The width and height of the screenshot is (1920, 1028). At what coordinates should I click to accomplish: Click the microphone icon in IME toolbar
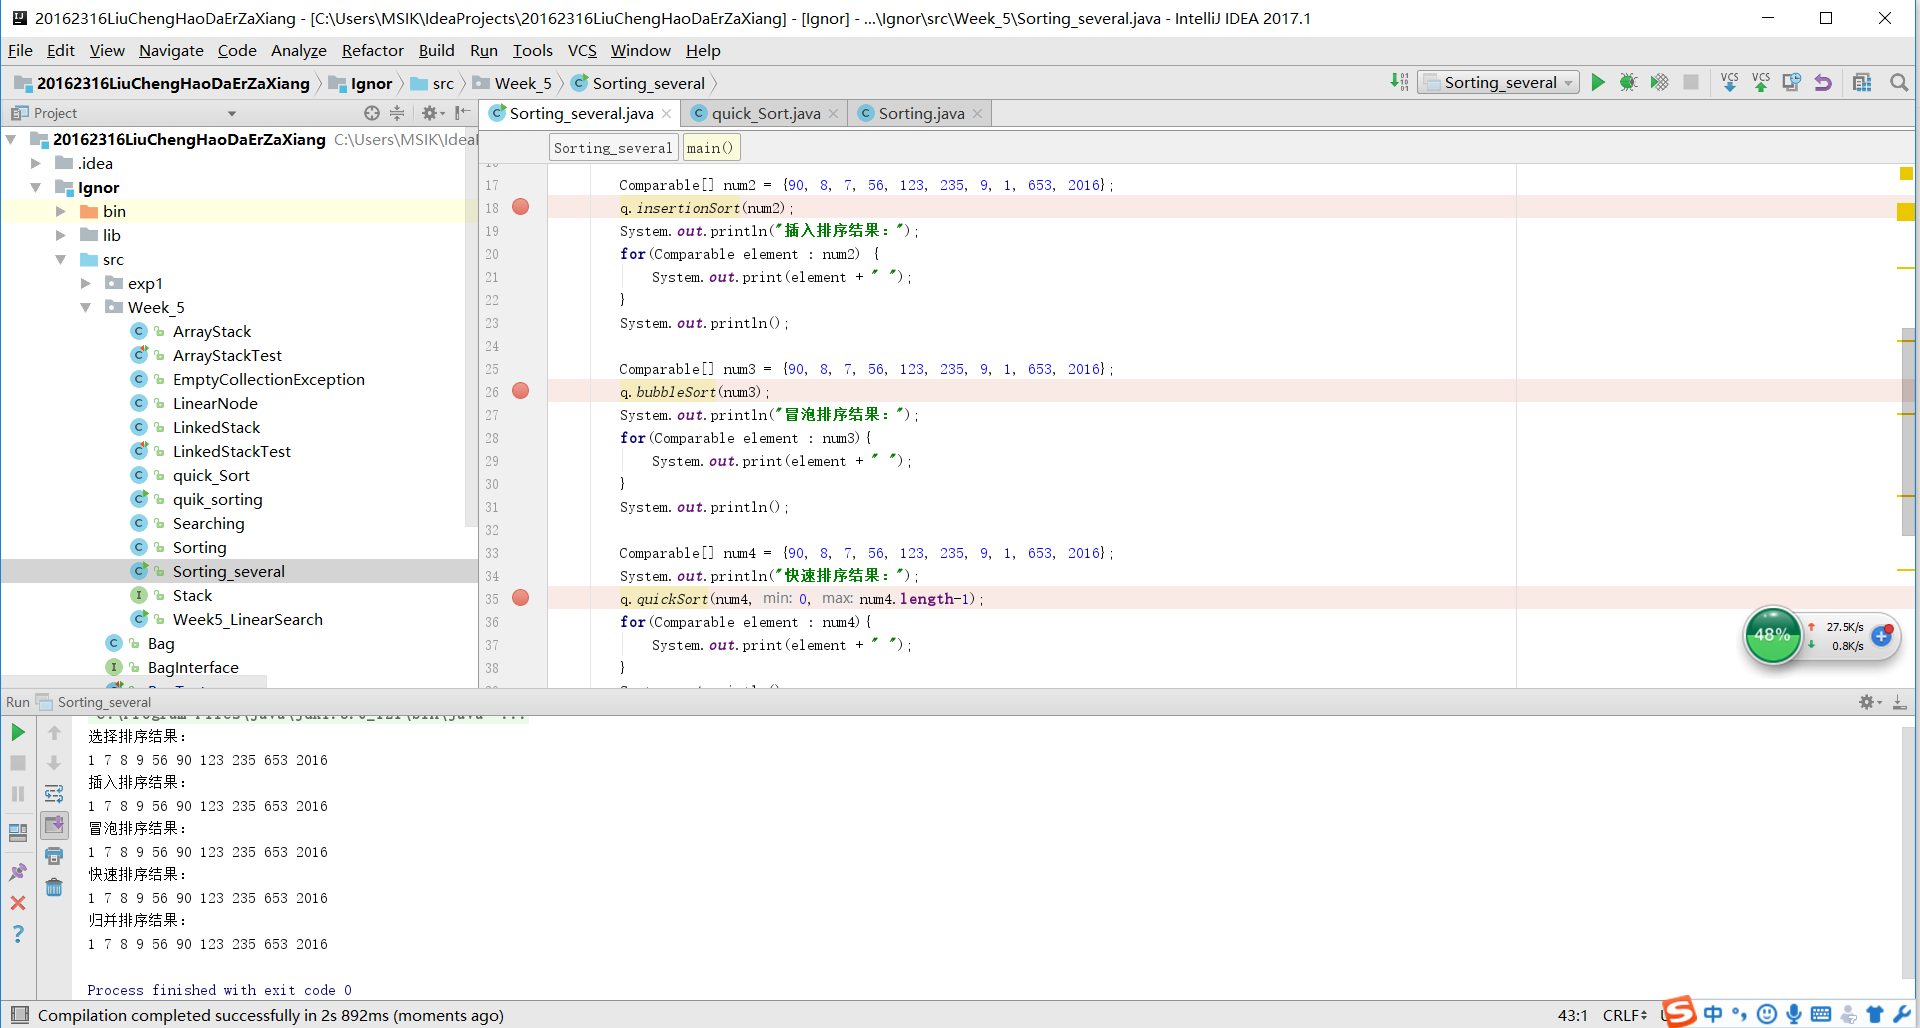click(x=1794, y=1014)
